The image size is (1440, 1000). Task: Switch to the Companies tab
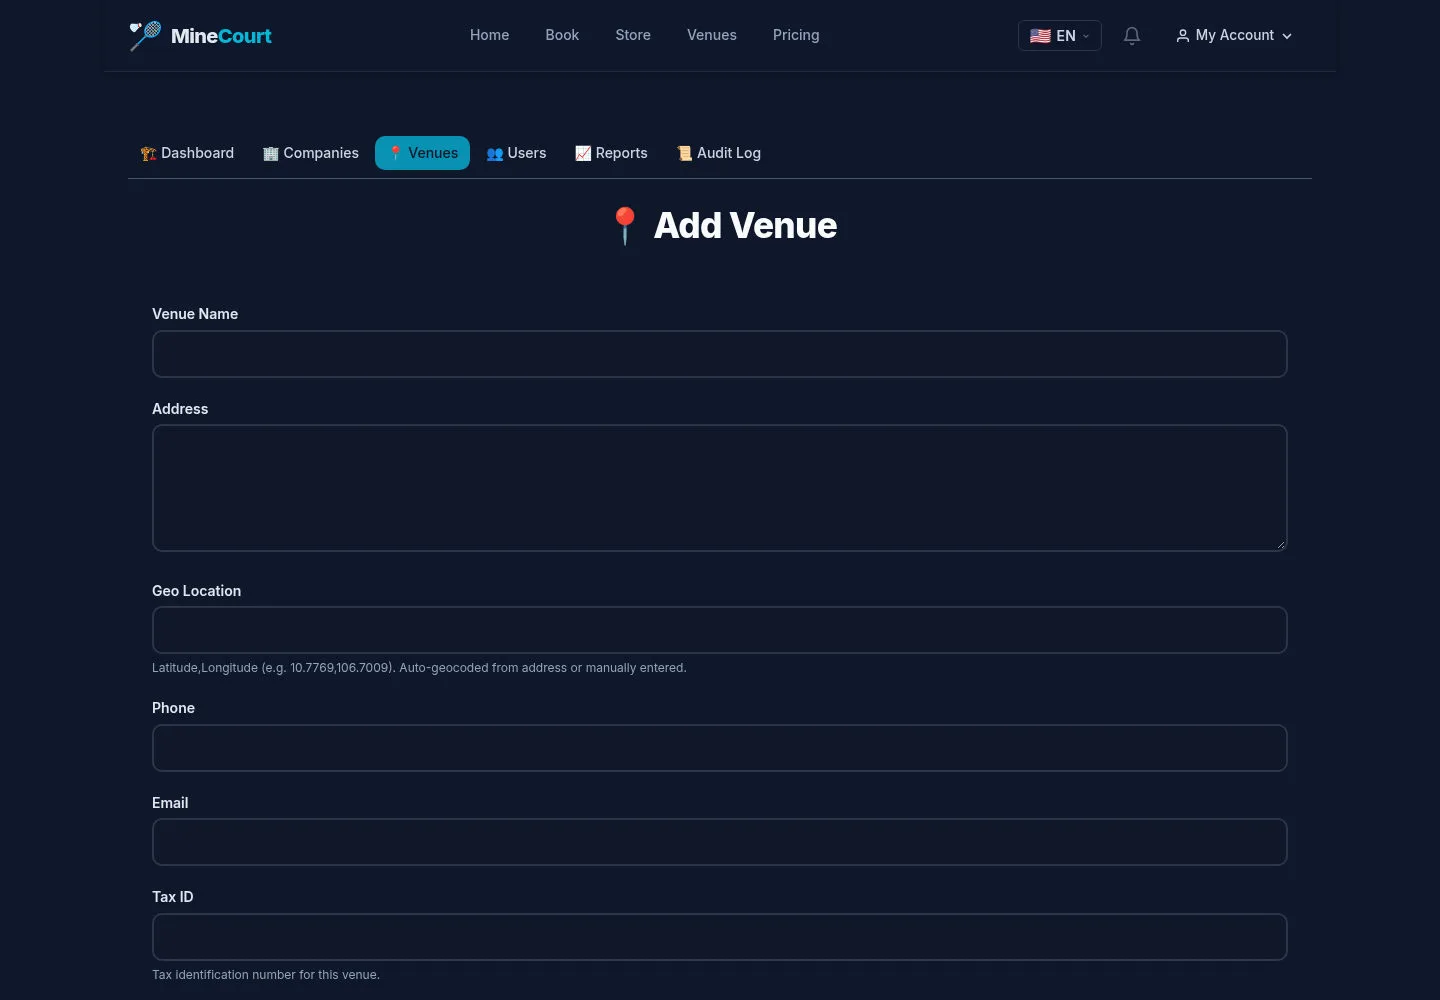311,153
